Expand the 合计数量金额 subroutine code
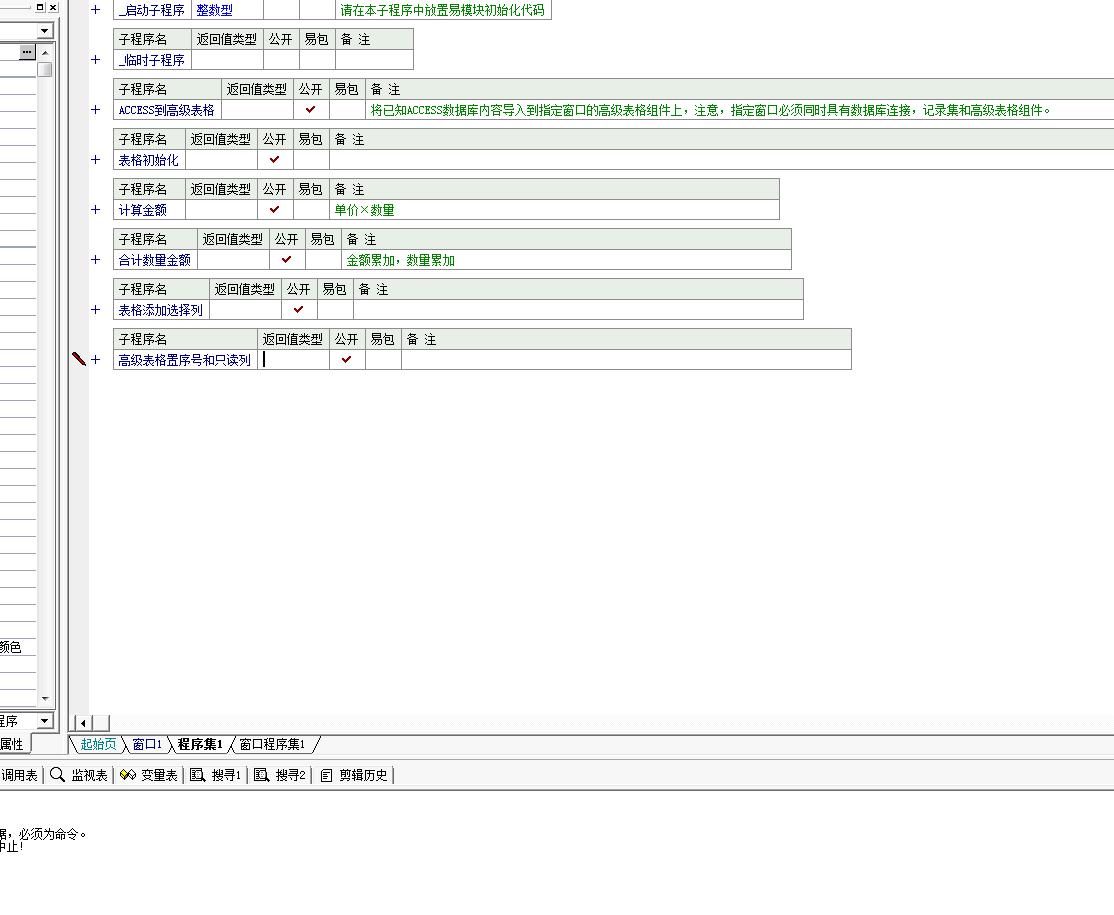Image resolution: width=1114 pixels, height=915 pixels. coord(96,260)
